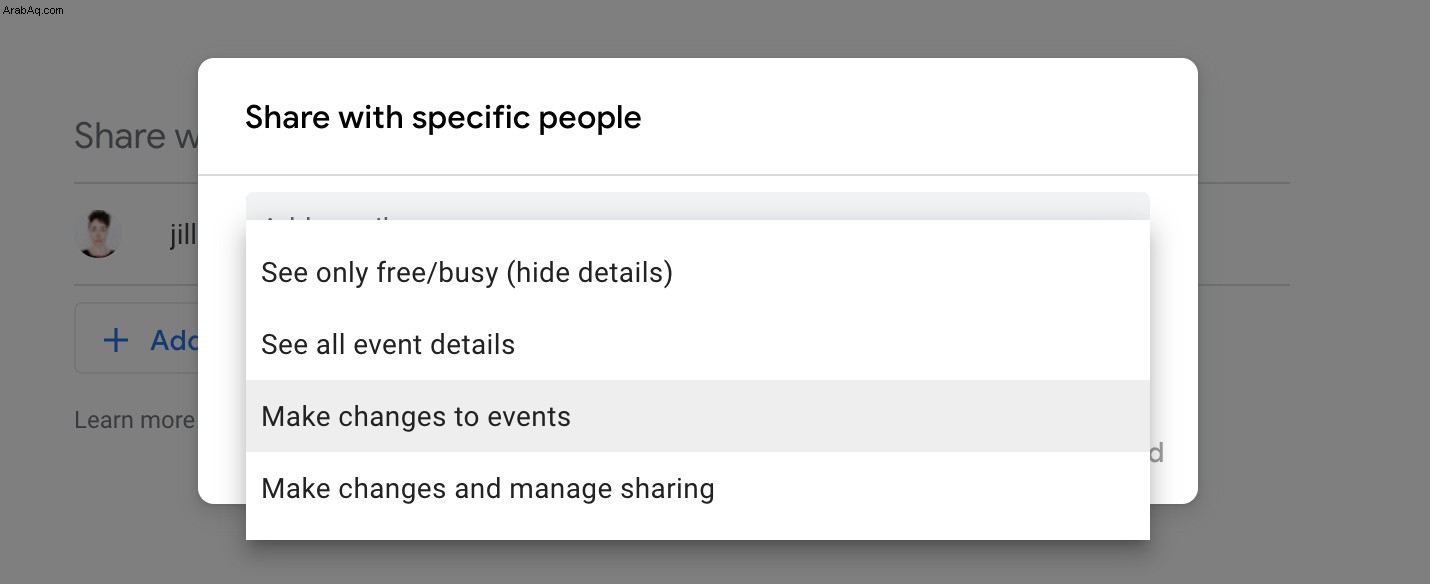Click the divider line below dialog title
The width and height of the screenshot is (1430, 584).
coord(697,175)
